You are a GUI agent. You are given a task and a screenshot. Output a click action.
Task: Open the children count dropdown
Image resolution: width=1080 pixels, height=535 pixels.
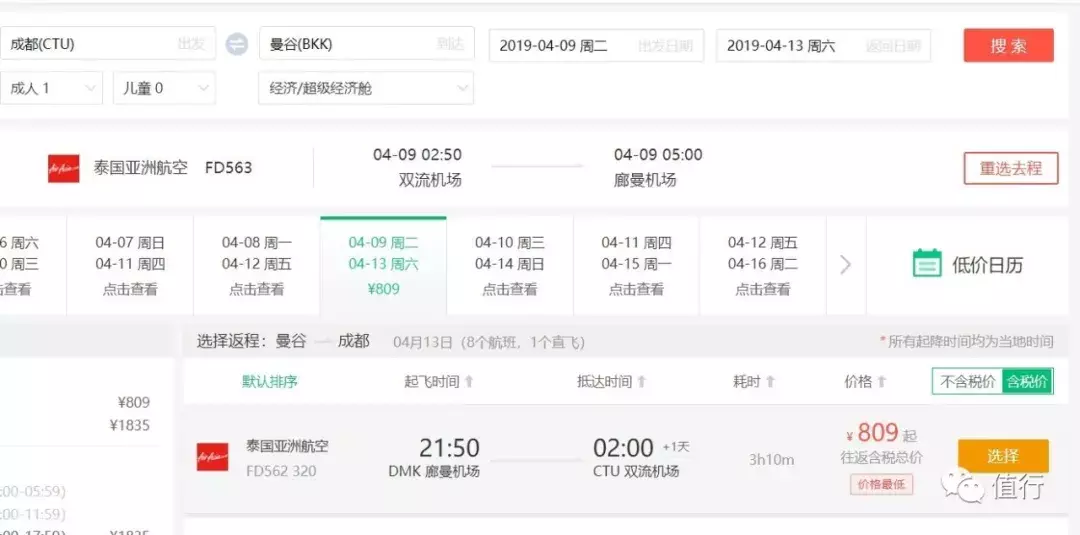[x=164, y=88]
